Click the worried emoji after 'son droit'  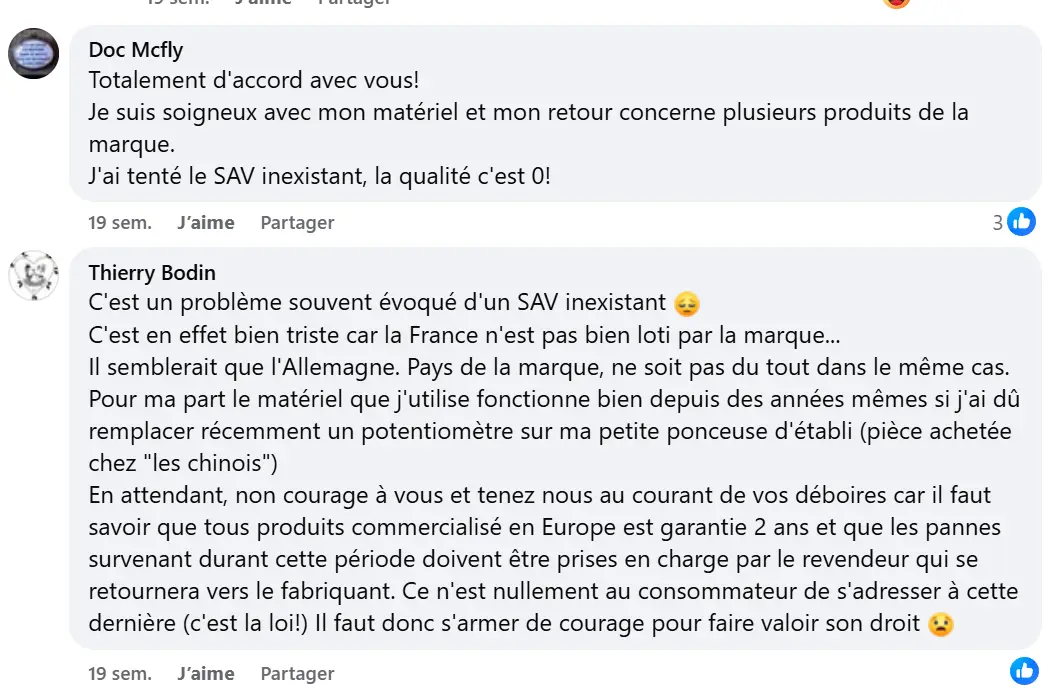click(x=940, y=624)
